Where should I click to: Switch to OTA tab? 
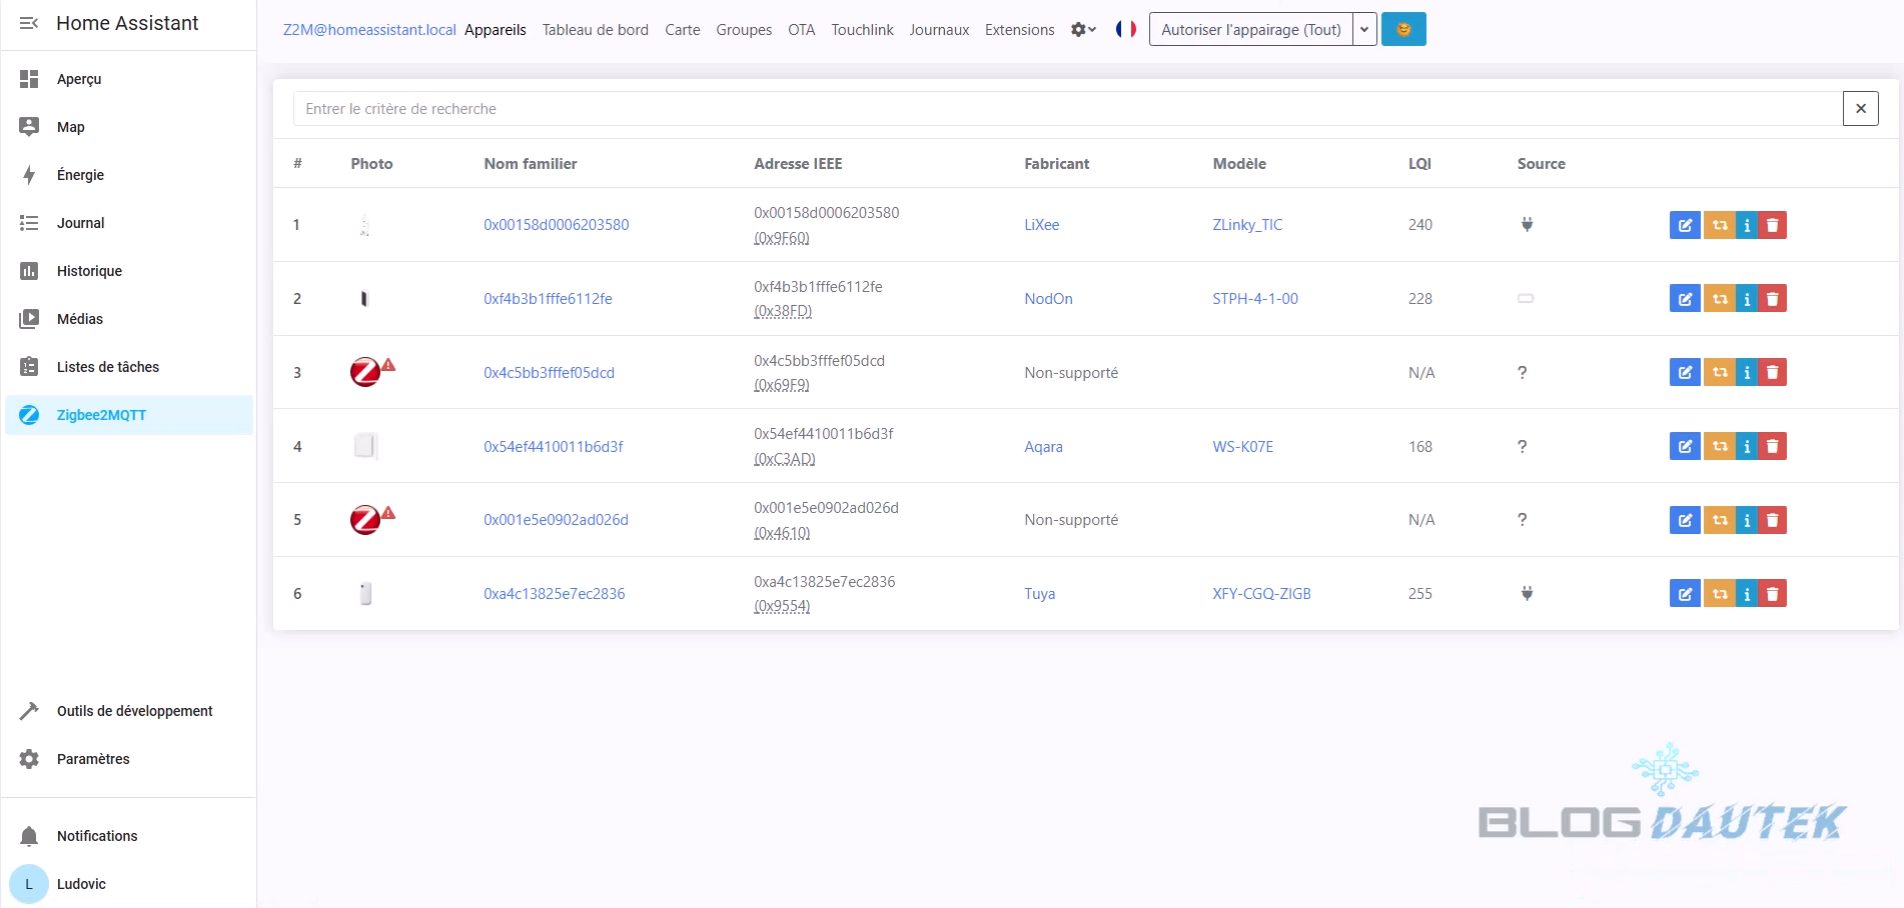pos(801,30)
